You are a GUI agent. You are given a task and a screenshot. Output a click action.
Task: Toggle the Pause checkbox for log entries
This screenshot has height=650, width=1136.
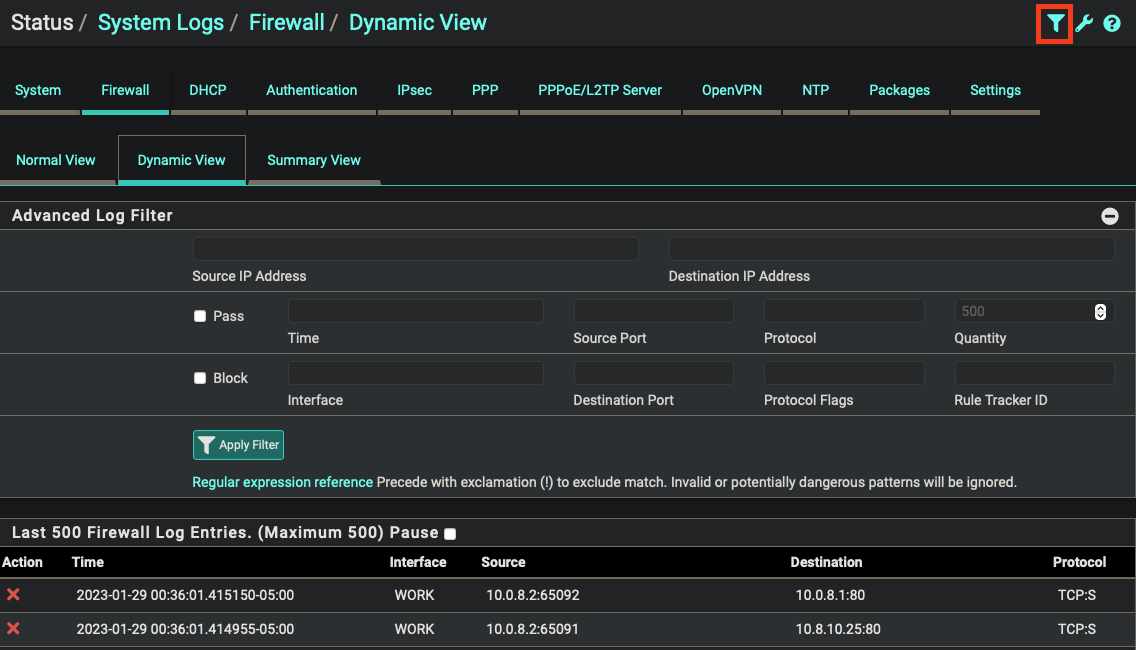click(449, 534)
